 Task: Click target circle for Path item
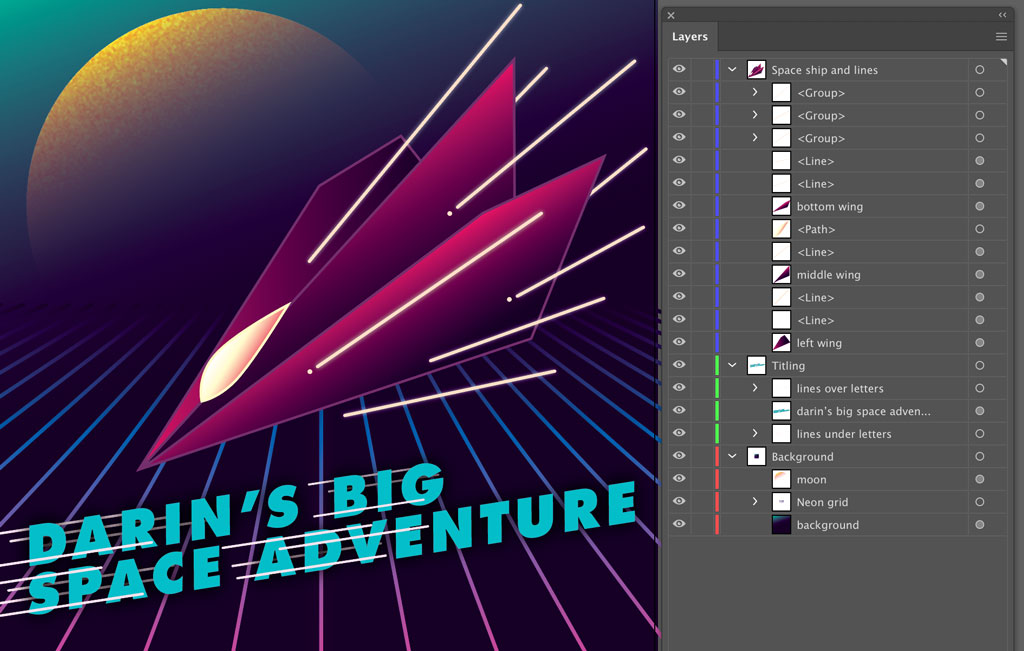click(980, 229)
